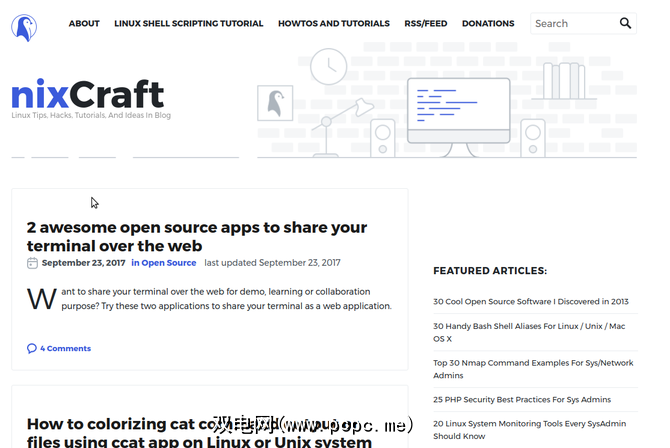Click the comment bubble icon
Screen dimensions: 670x448
pos(32,348)
